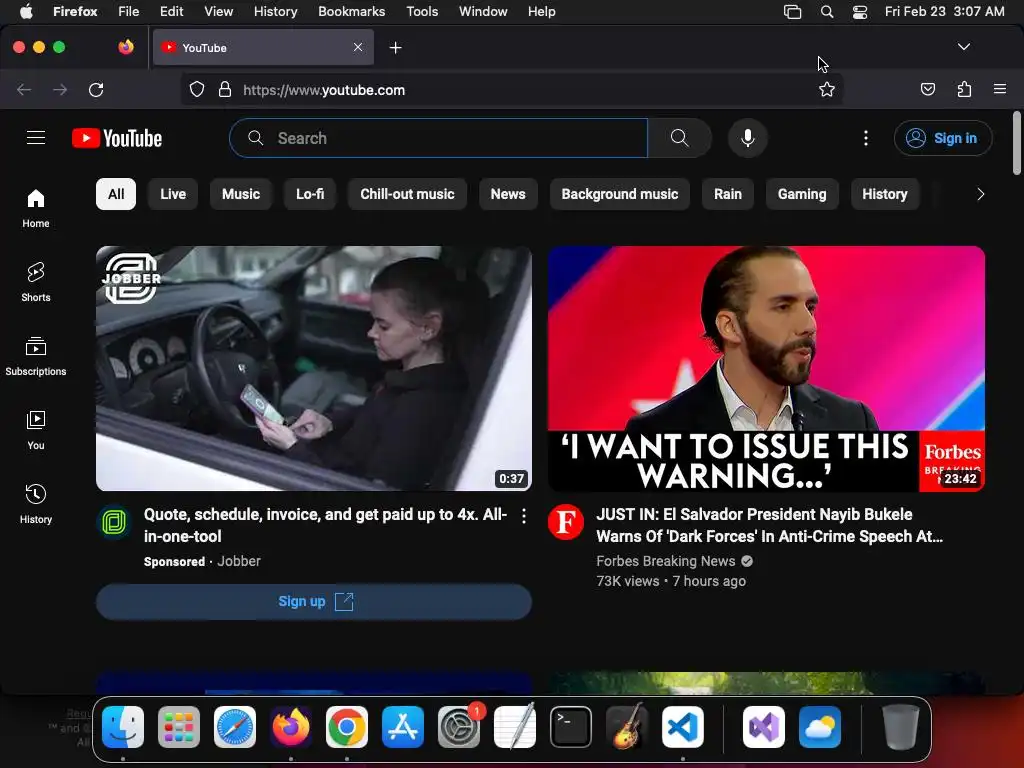Filter by Lo-fi chip

tap(310, 194)
